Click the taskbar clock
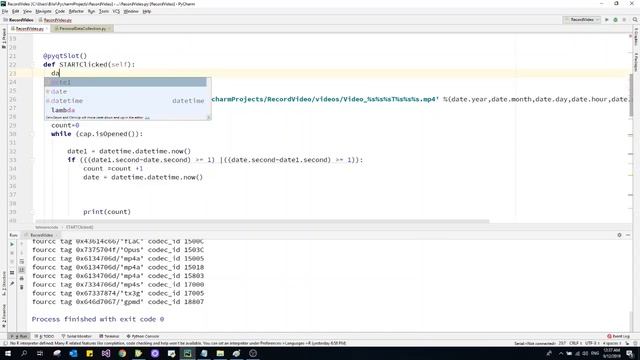This screenshot has height=360, width=640. click(611, 353)
